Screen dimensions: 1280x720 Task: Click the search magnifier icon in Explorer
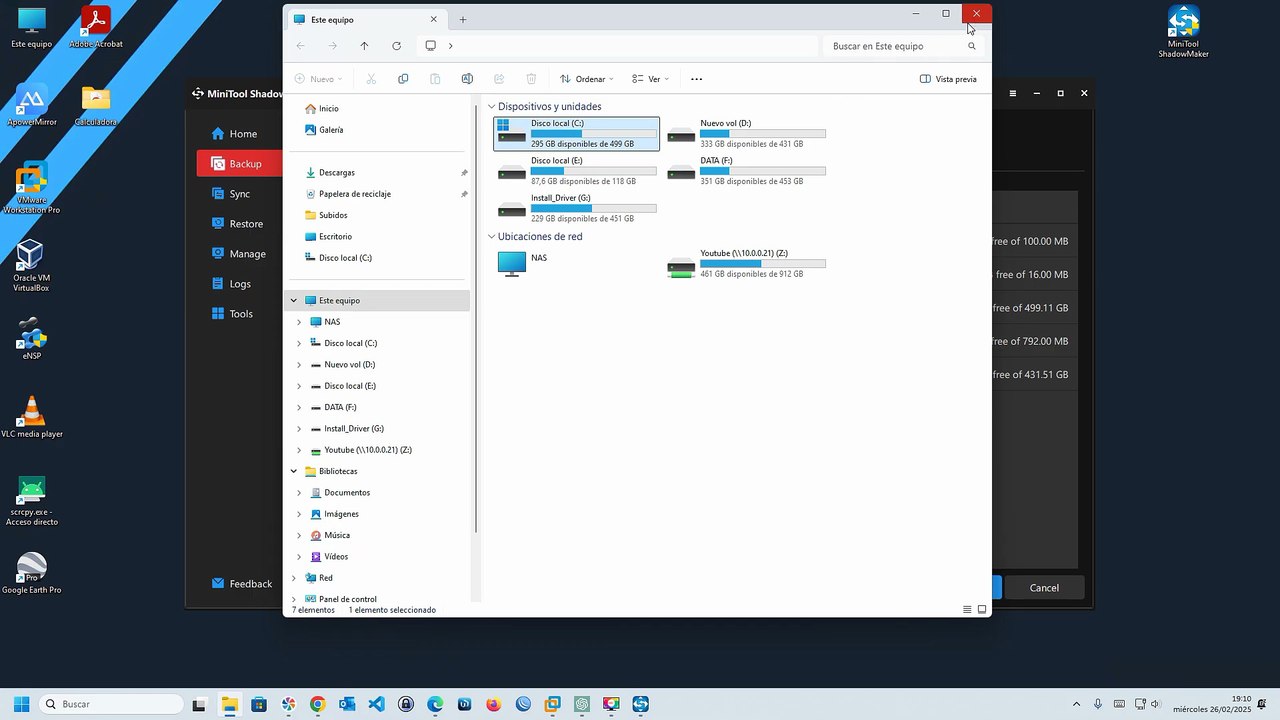[x=972, y=46]
